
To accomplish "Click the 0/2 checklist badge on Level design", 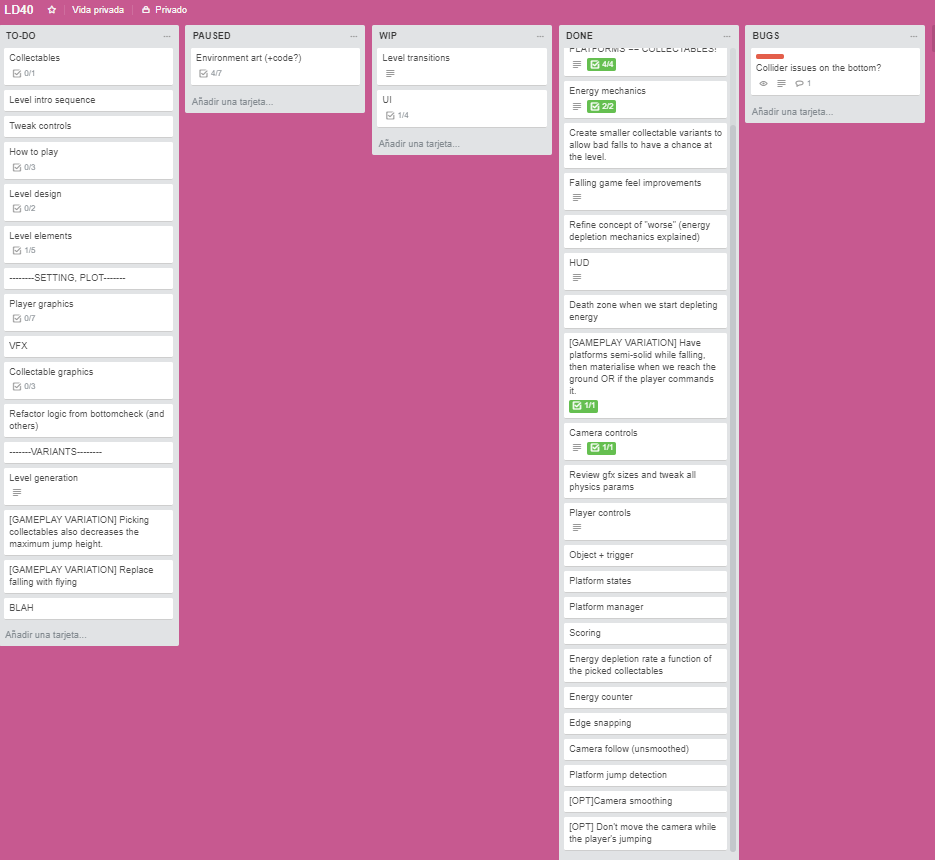I will [24, 208].
